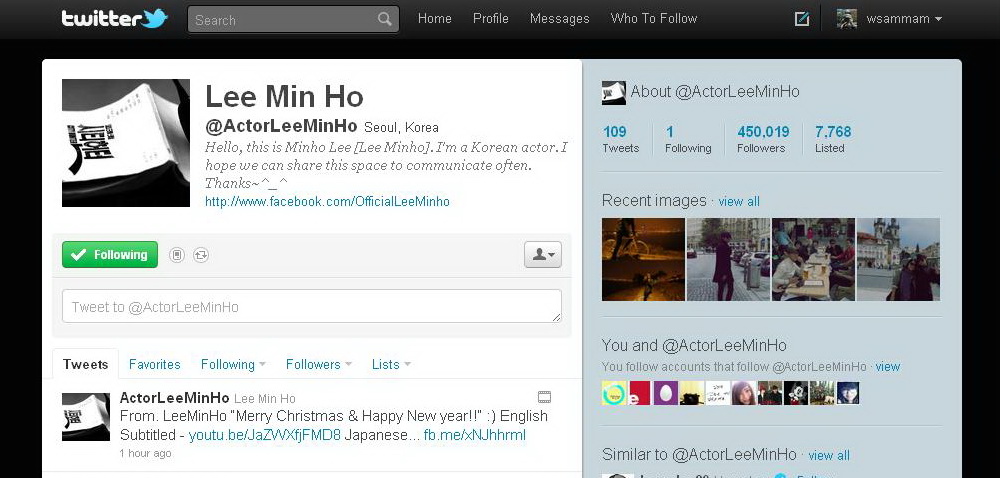
Task: Click the mobile notifications icon beside Following
Action: tap(177, 255)
